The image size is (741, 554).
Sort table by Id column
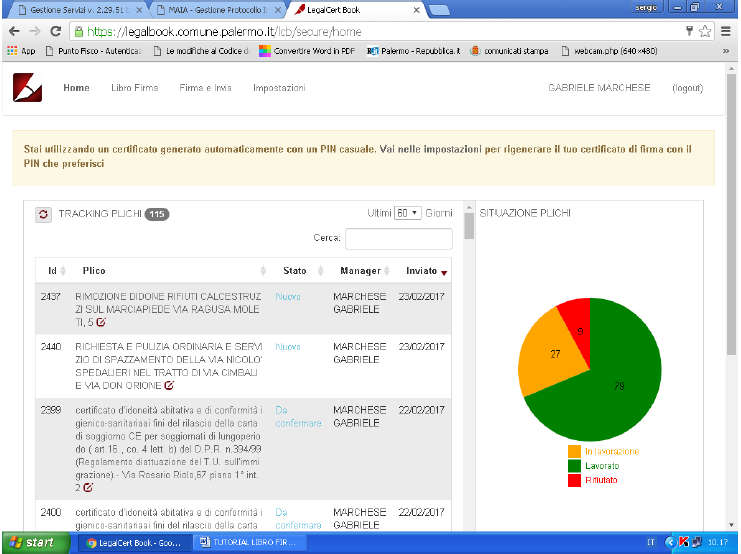[56, 271]
